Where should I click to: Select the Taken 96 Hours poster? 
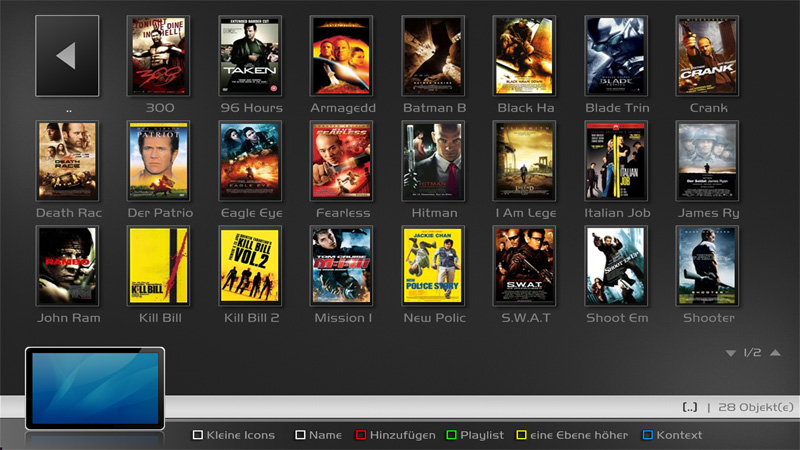(250, 56)
